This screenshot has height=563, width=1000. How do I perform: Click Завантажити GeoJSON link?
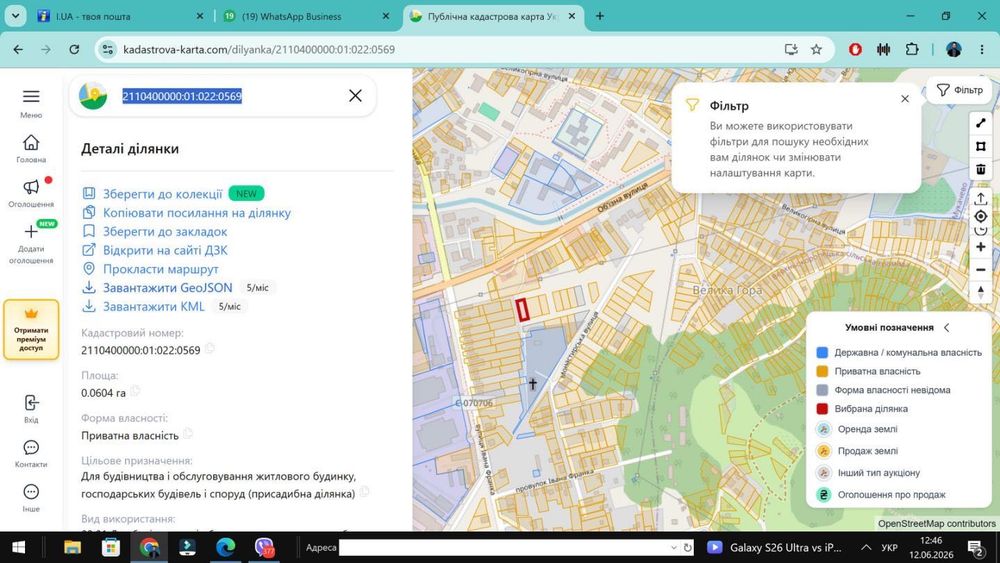pos(168,288)
